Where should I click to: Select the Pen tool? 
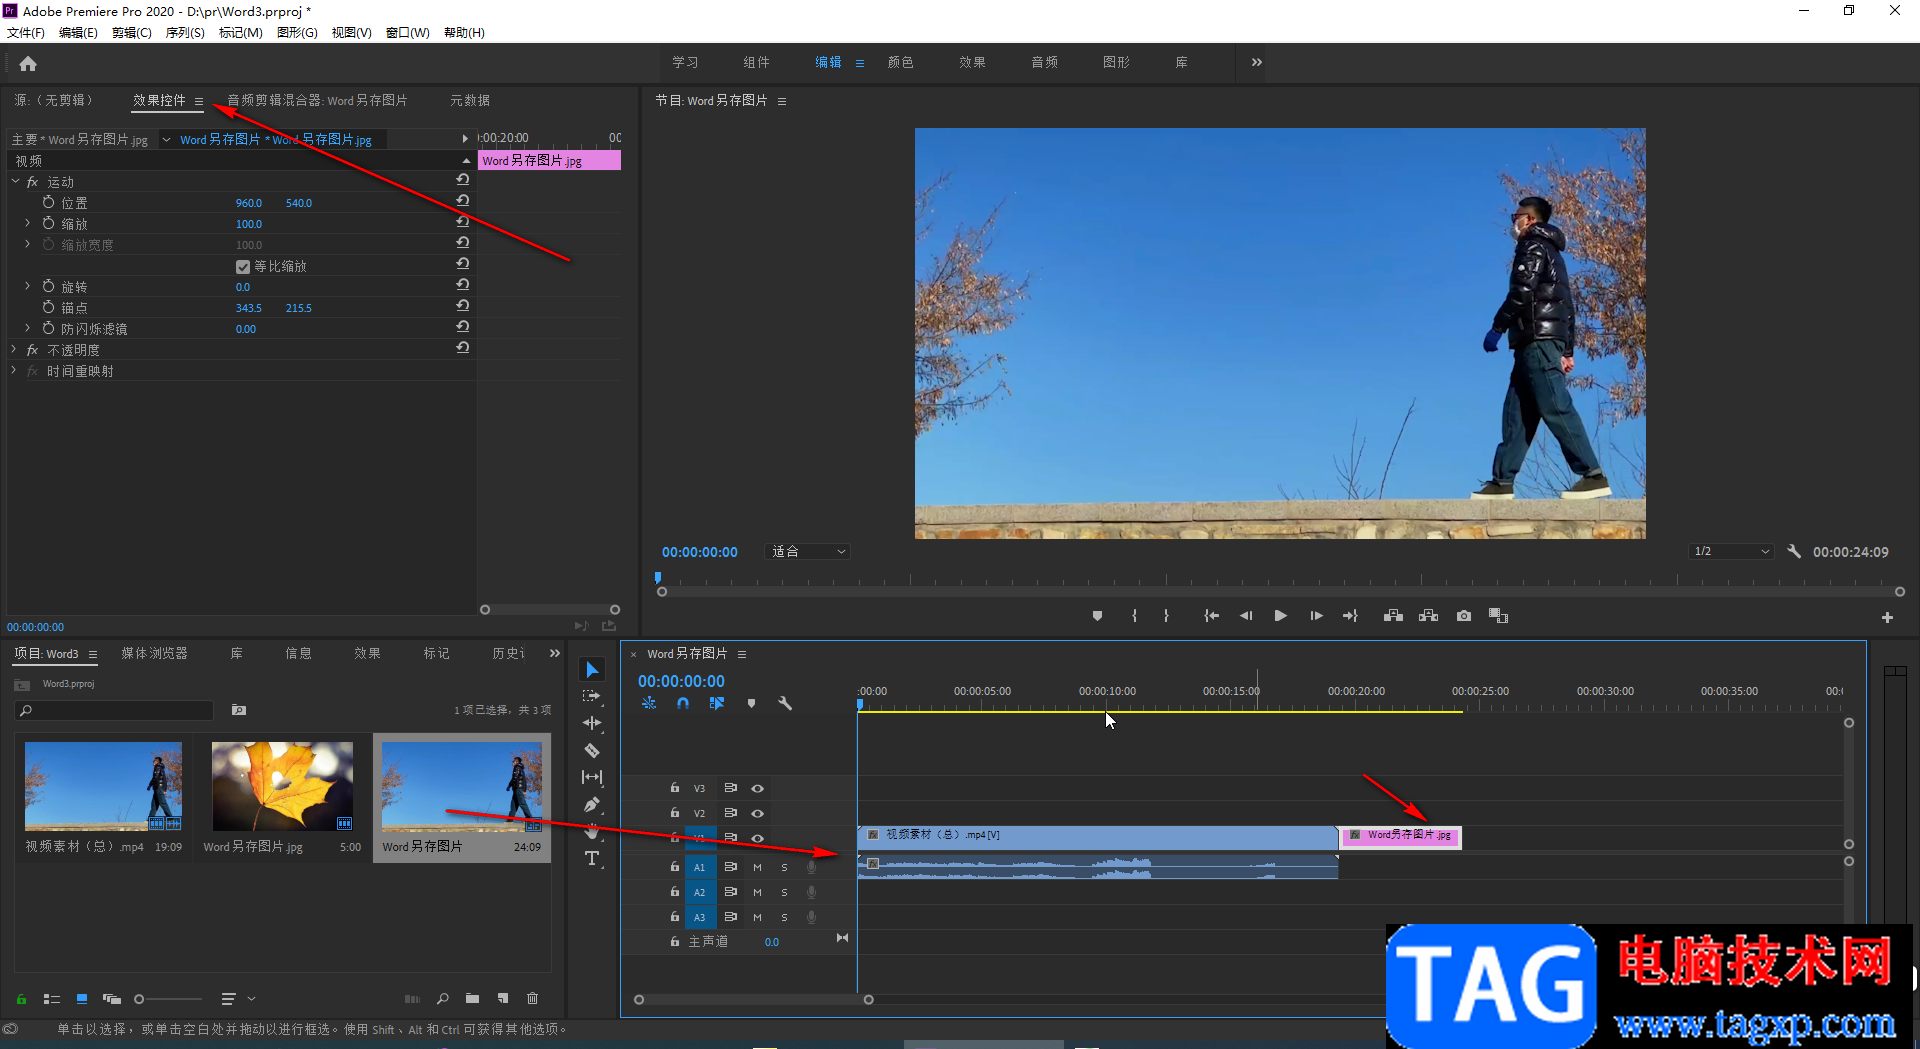point(592,804)
